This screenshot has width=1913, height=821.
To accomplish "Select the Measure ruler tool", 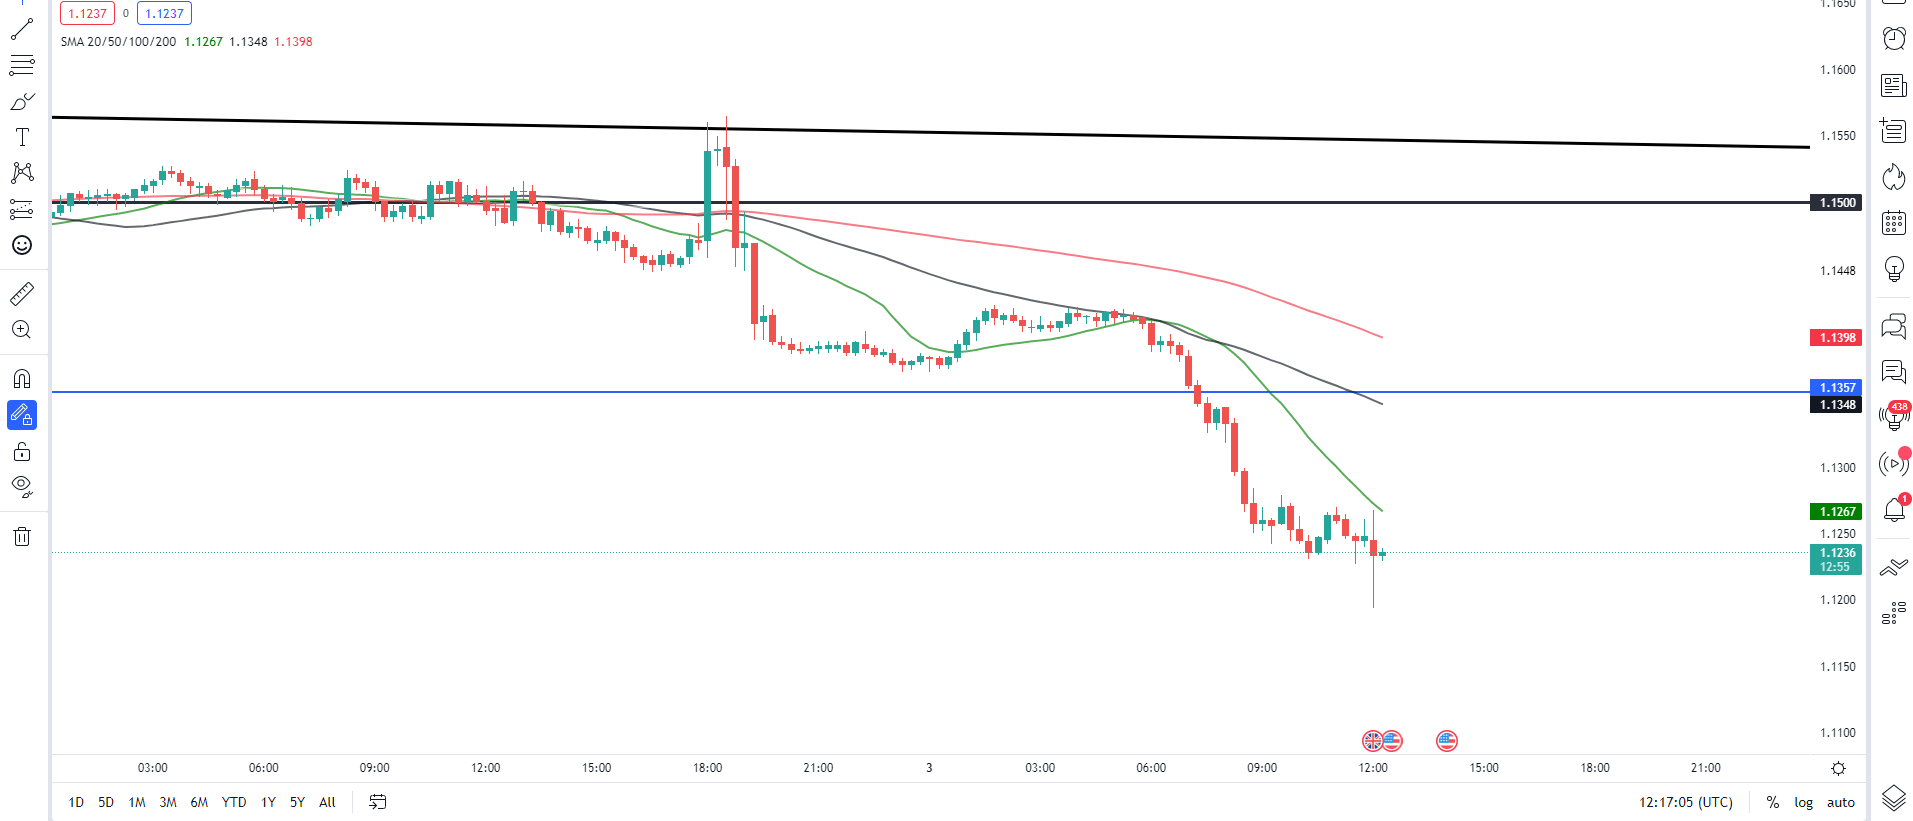I will (22, 293).
